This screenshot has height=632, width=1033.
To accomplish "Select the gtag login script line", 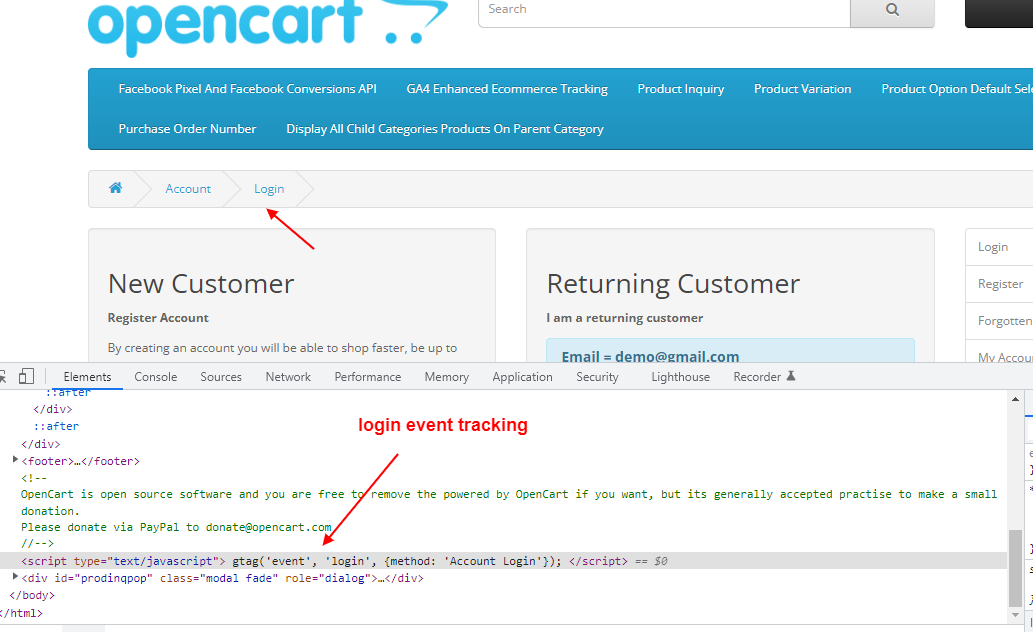I will [503, 561].
